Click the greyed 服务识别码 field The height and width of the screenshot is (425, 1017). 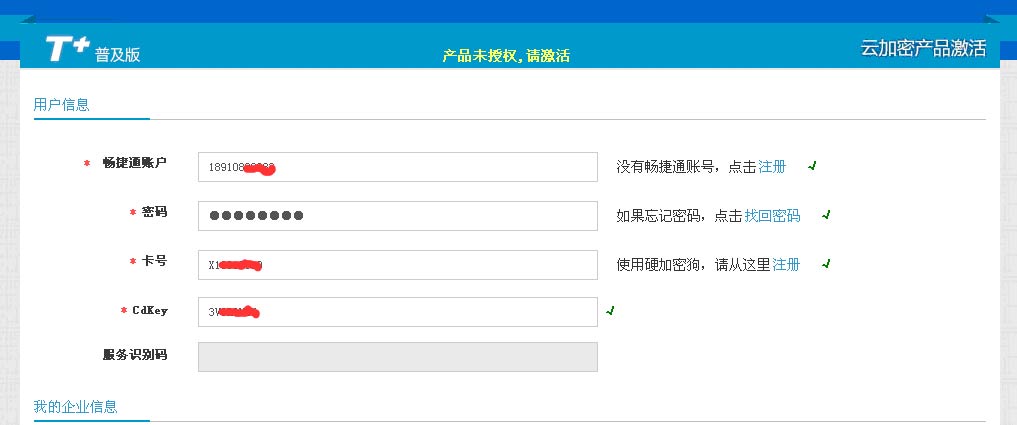tap(397, 357)
